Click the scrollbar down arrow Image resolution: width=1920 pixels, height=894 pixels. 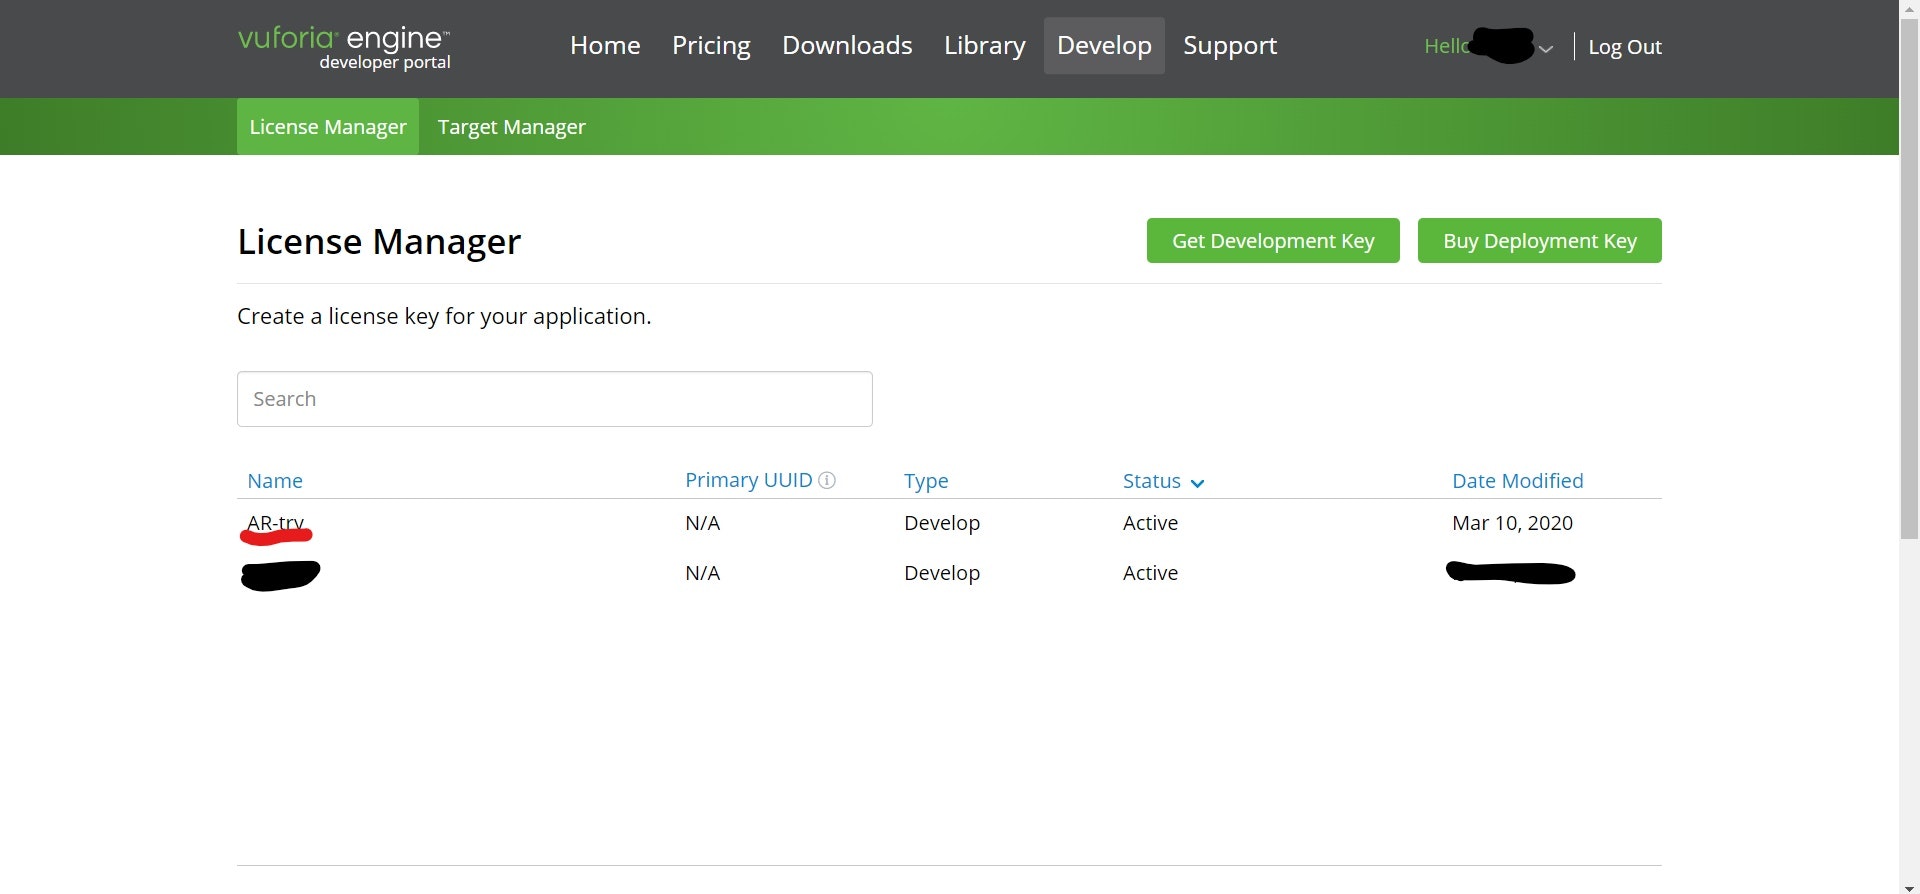(x=1909, y=887)
